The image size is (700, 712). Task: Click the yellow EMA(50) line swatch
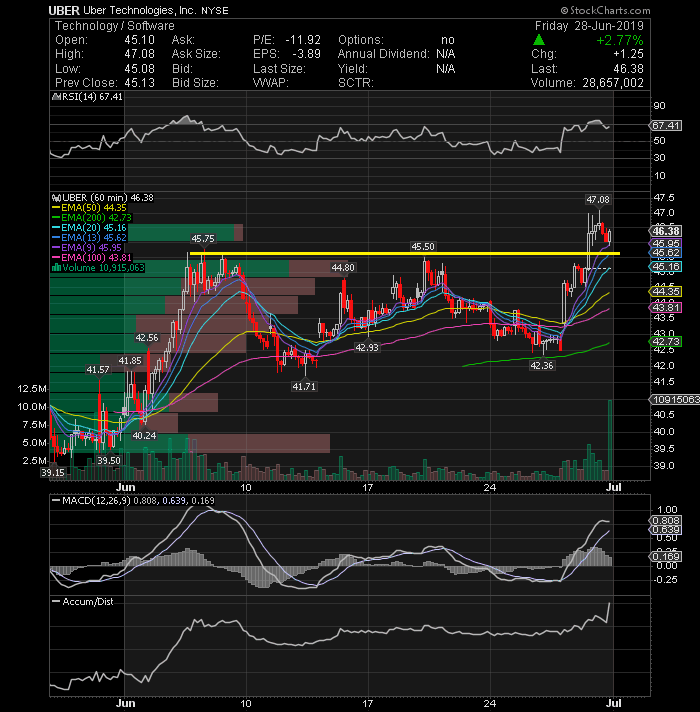click(x=56, y=208)
